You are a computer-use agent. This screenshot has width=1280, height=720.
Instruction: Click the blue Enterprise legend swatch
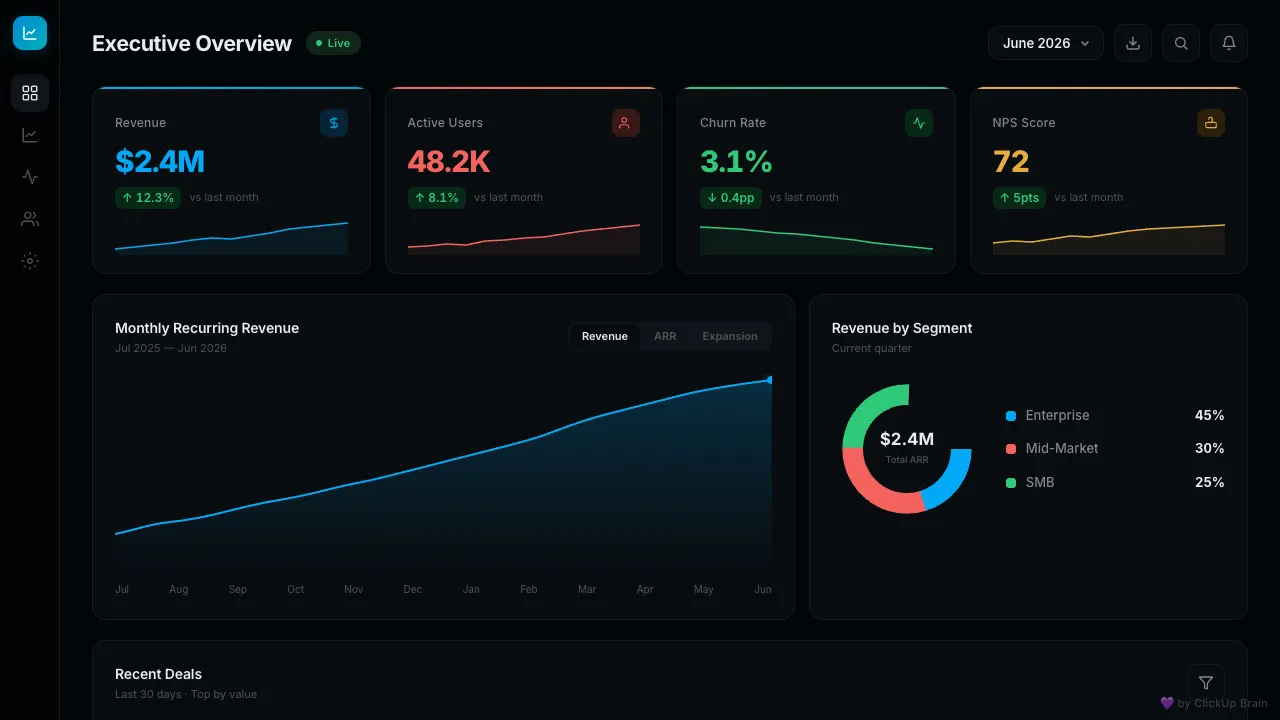pos(1011,416)
